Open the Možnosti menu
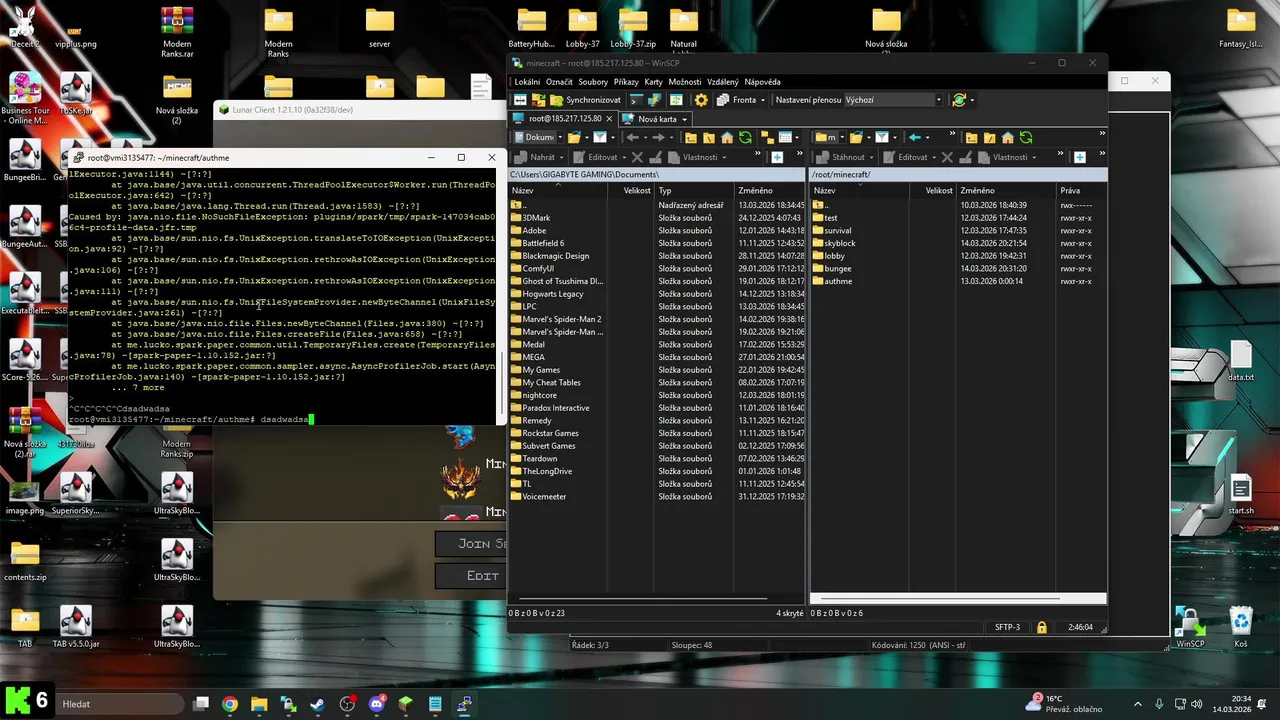Image resolution: width=1280 pixels, height=720 pixels. click(x=685, y=82)
